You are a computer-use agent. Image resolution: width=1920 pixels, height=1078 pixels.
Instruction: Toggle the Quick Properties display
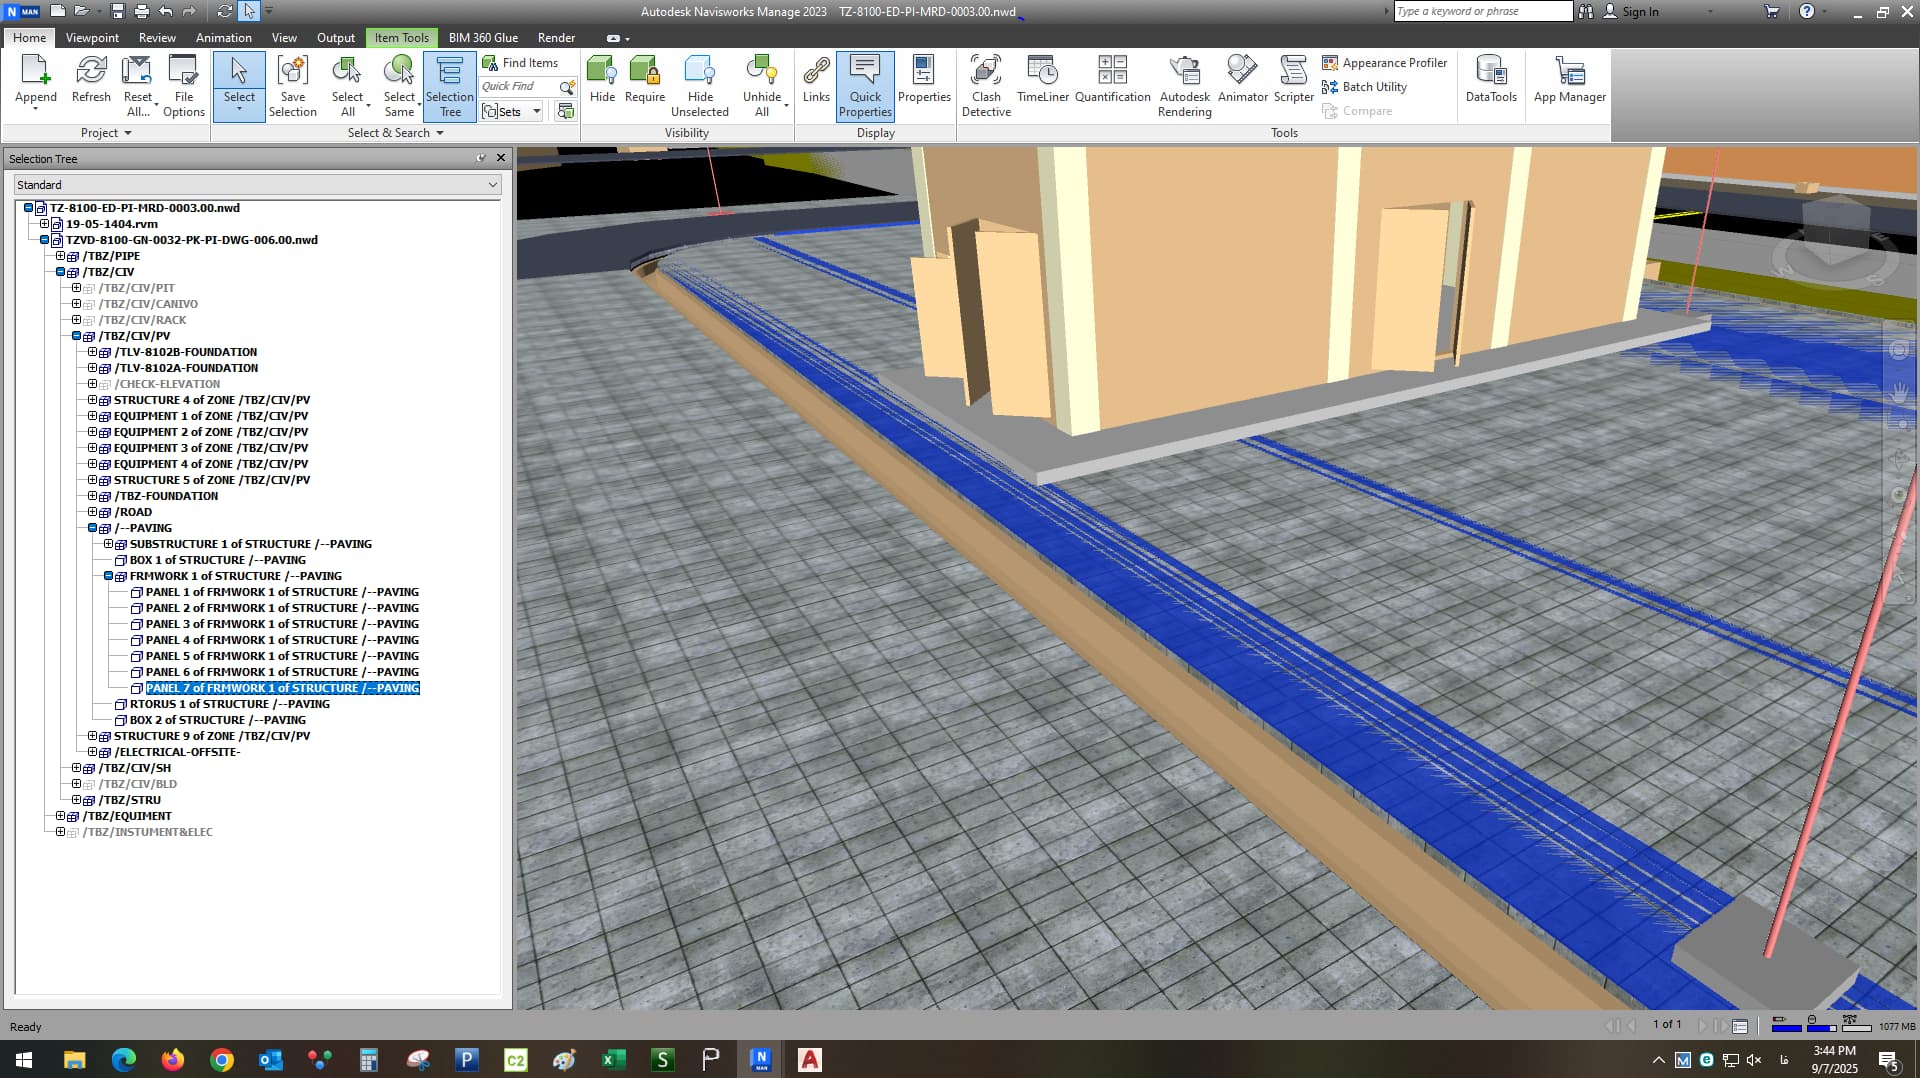pyautogui.click(x=865, y=86)
